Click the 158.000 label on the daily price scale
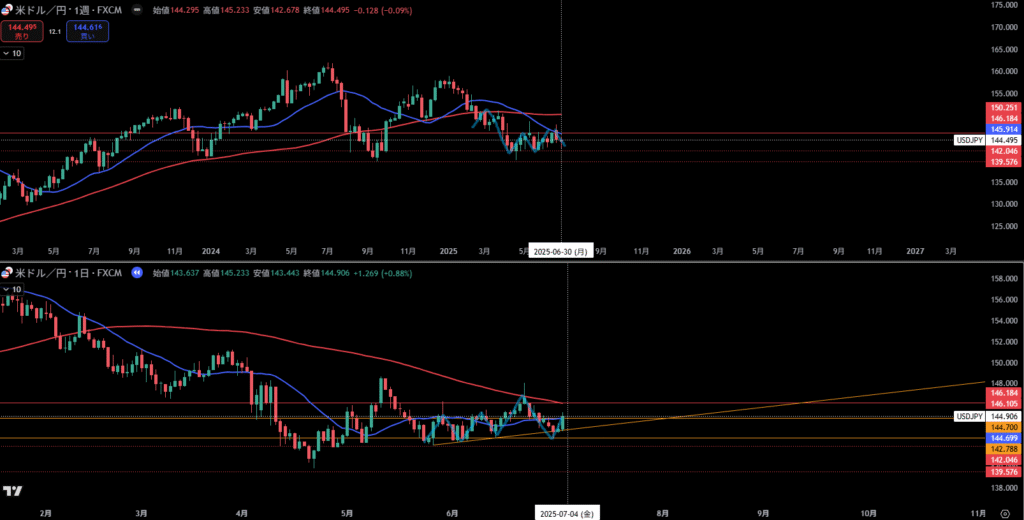This screenshot has height=520, width=1024. (1002, 279)
